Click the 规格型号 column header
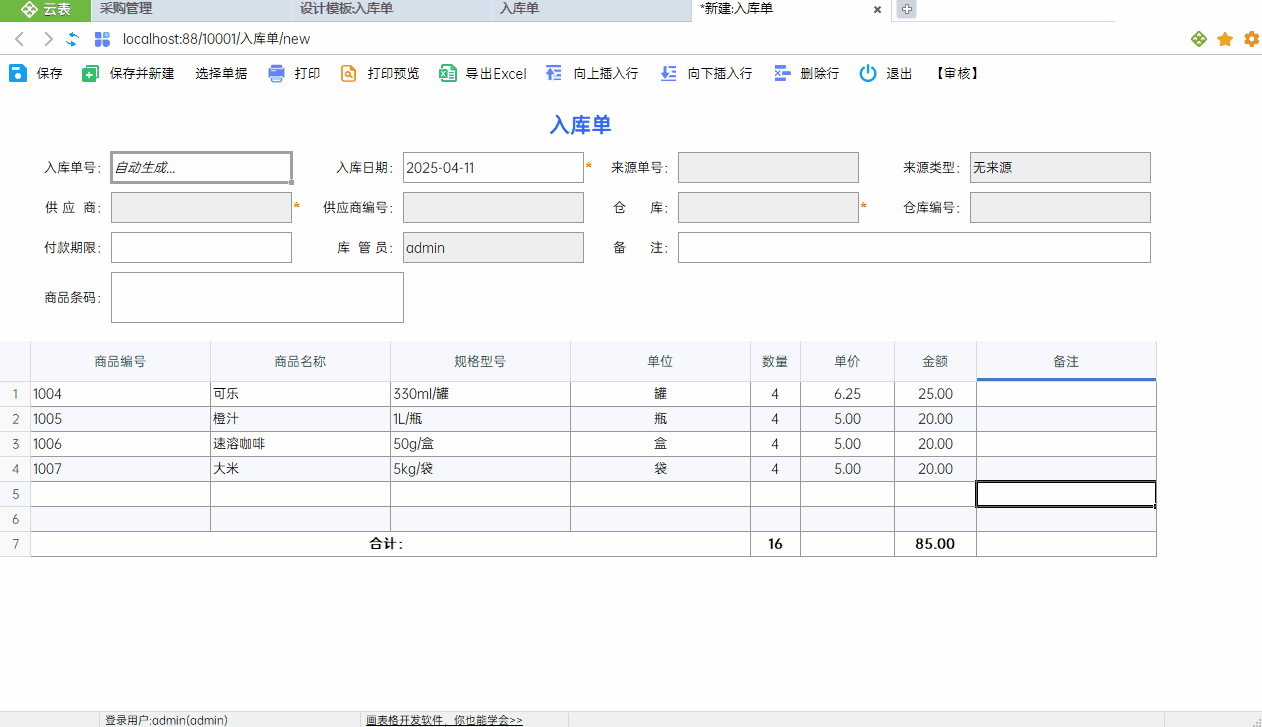Image resolution: width=1262 pixels, height=727 pixels. coord(480,361)
